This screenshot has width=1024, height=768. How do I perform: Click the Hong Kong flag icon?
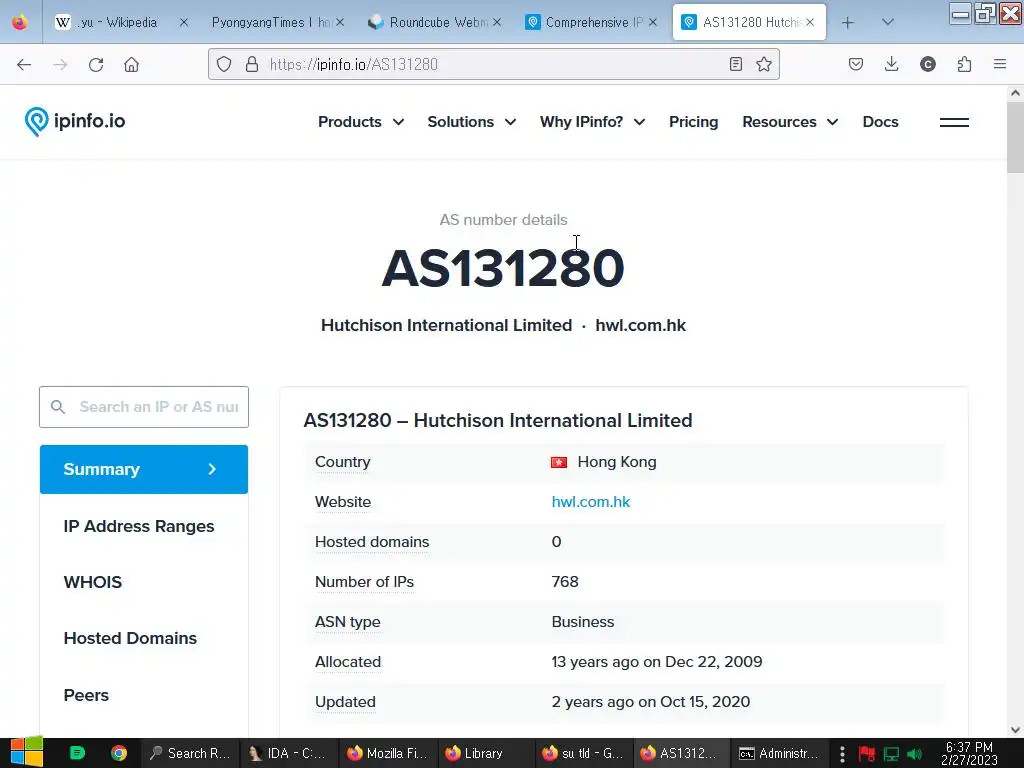pyautogui.click(x=559, y=462)
